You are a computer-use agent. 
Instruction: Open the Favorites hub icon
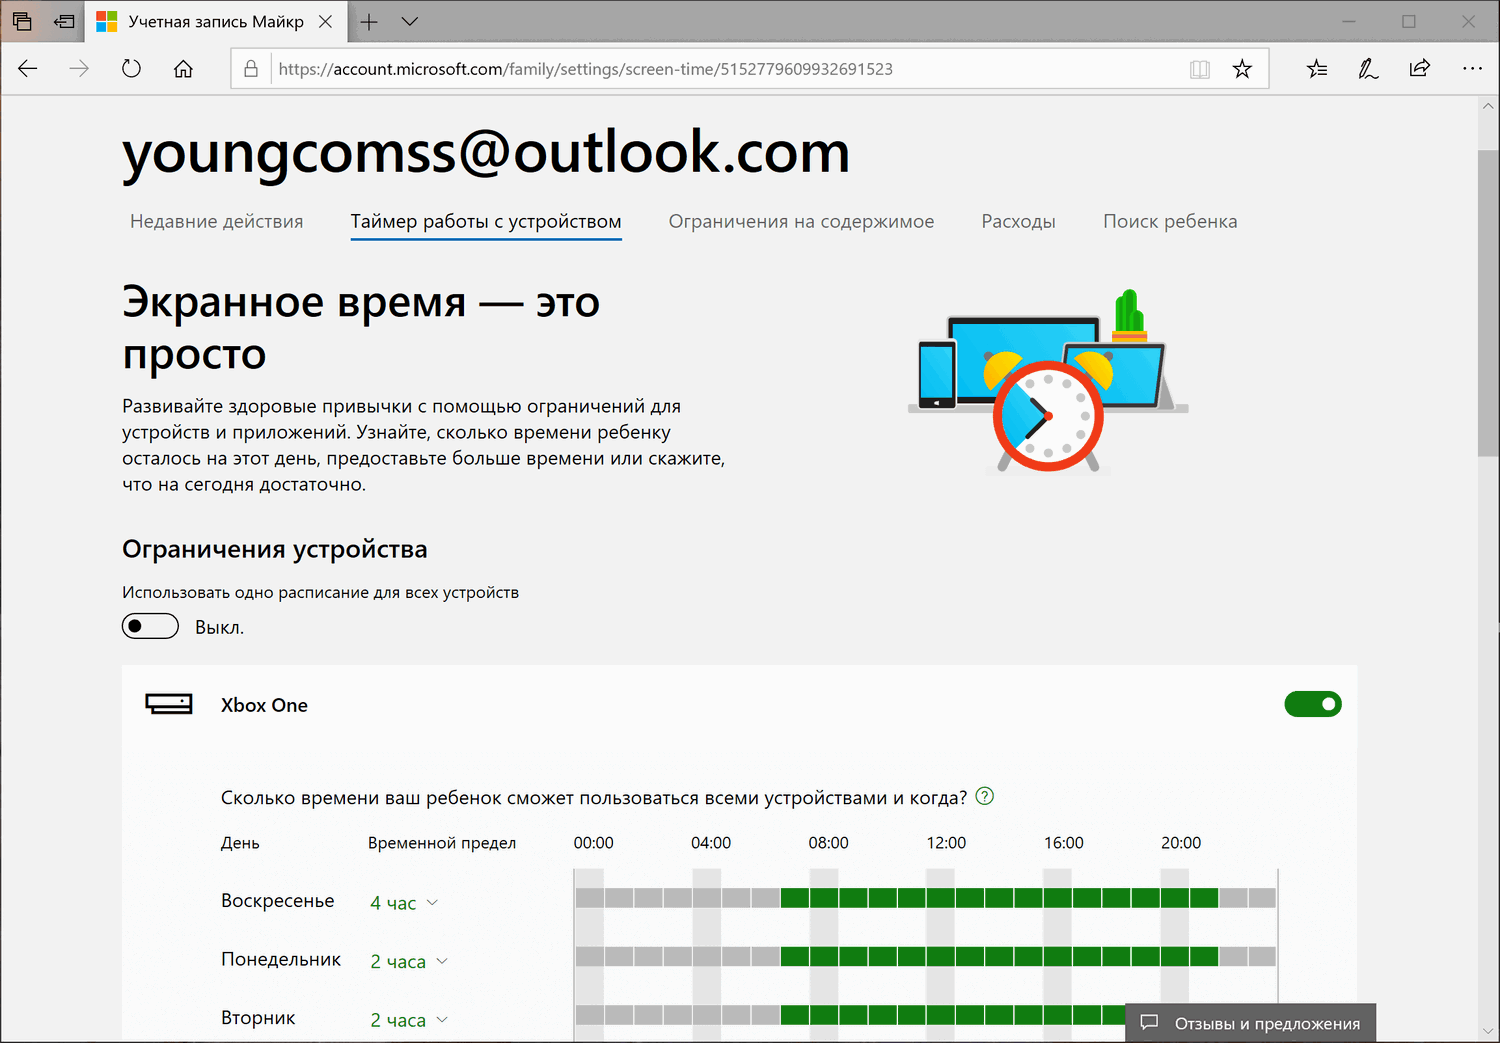point(1317,69)
